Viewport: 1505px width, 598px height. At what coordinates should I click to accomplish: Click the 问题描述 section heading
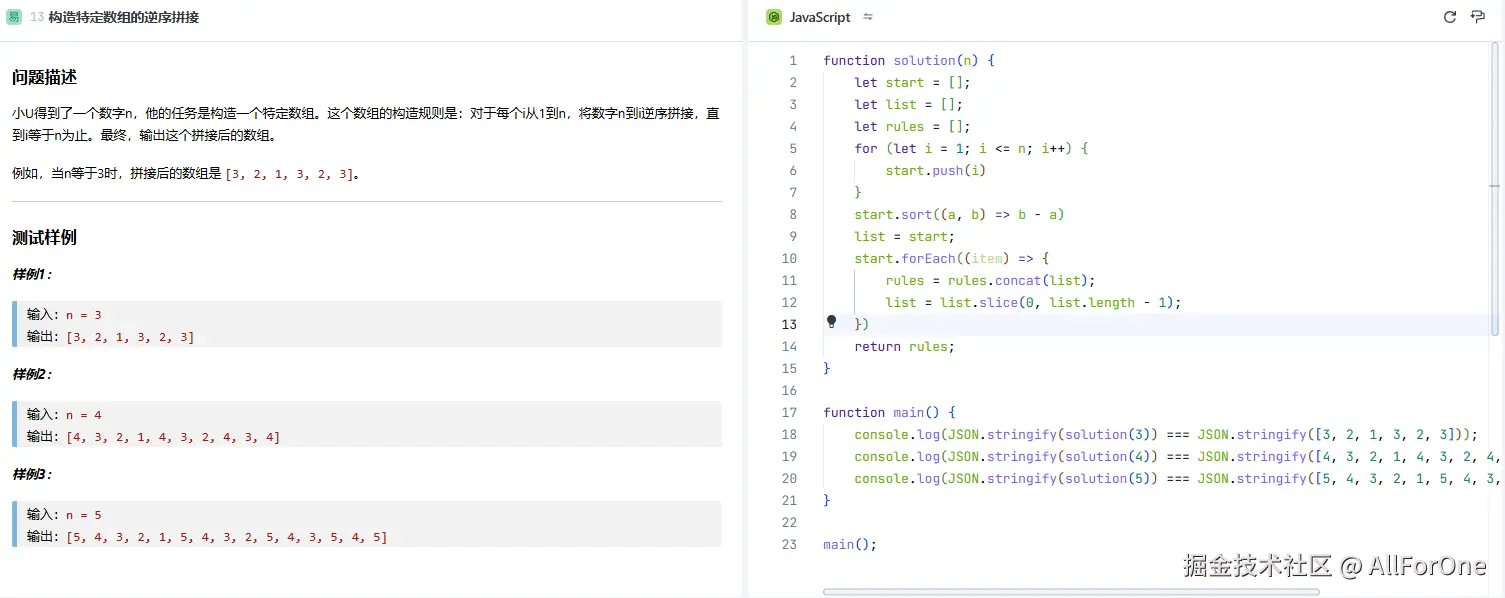(x=44, y=77)
